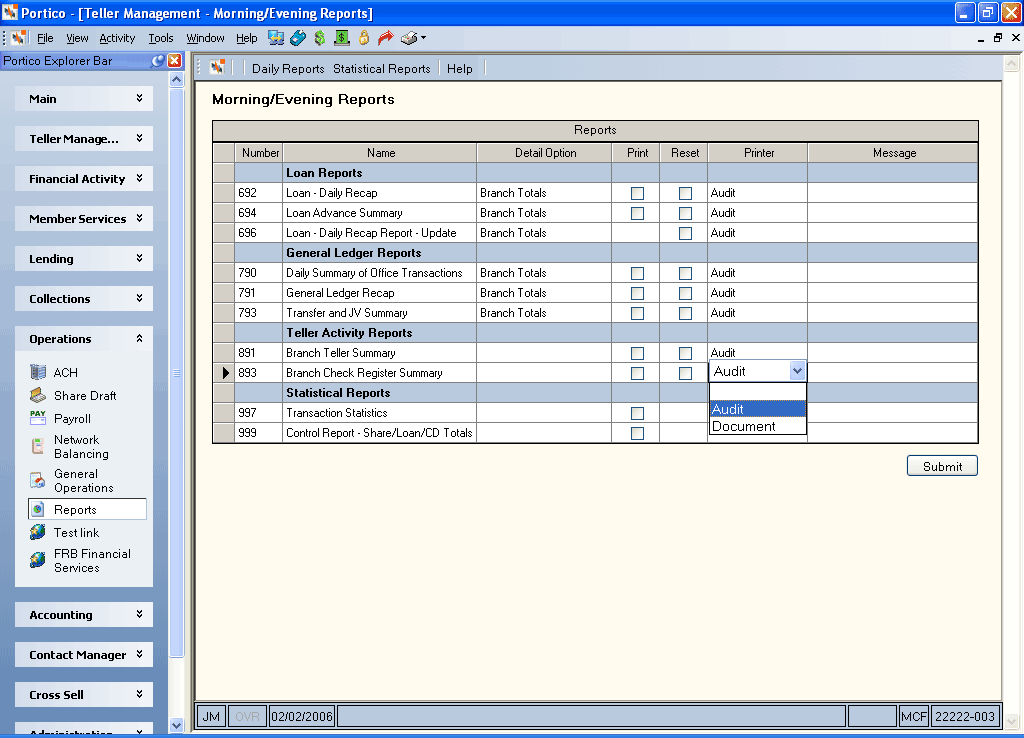The height and width of the screenshot is (738, 1024).
Task: Open the File menu
Action: [x=45, y=38]
